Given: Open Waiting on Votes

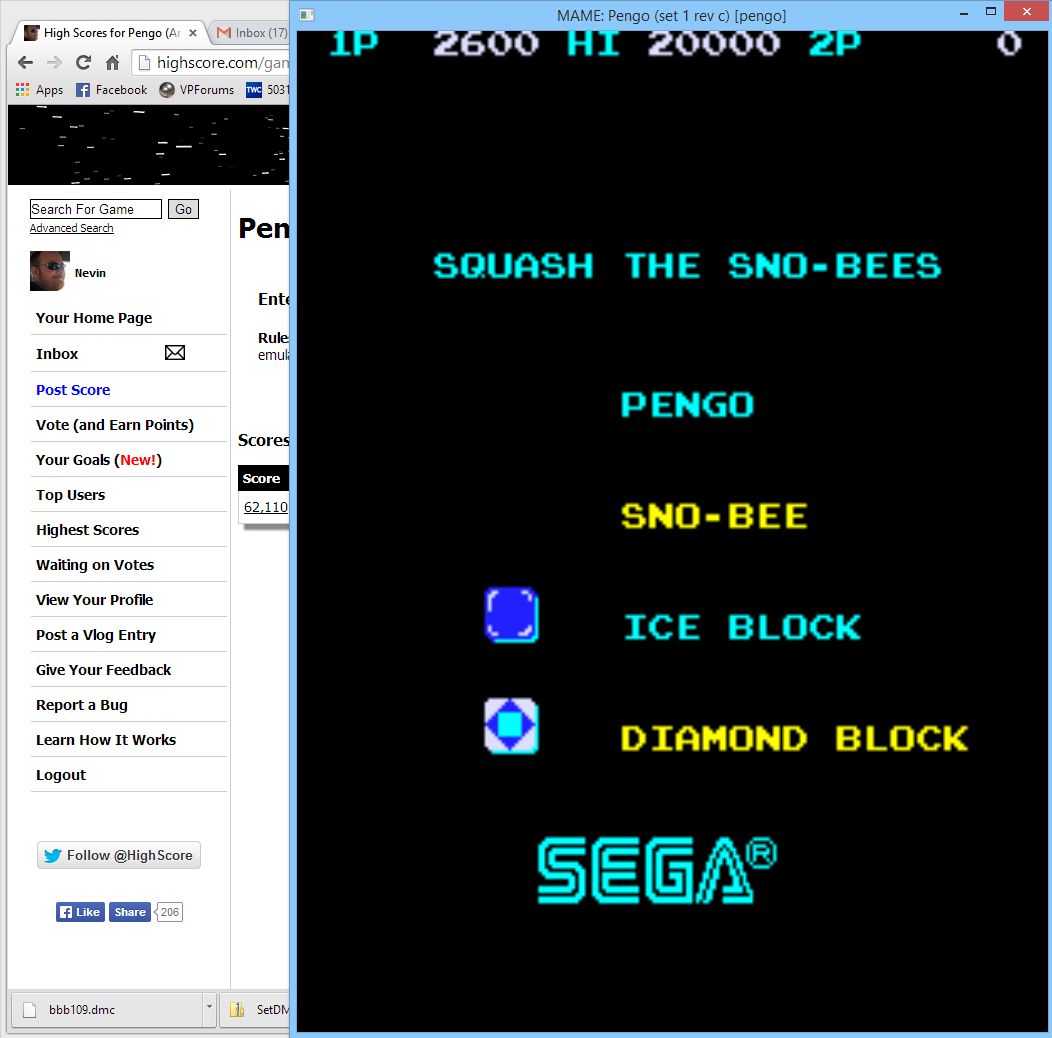Looking at the screenshot, I should 95,565.
